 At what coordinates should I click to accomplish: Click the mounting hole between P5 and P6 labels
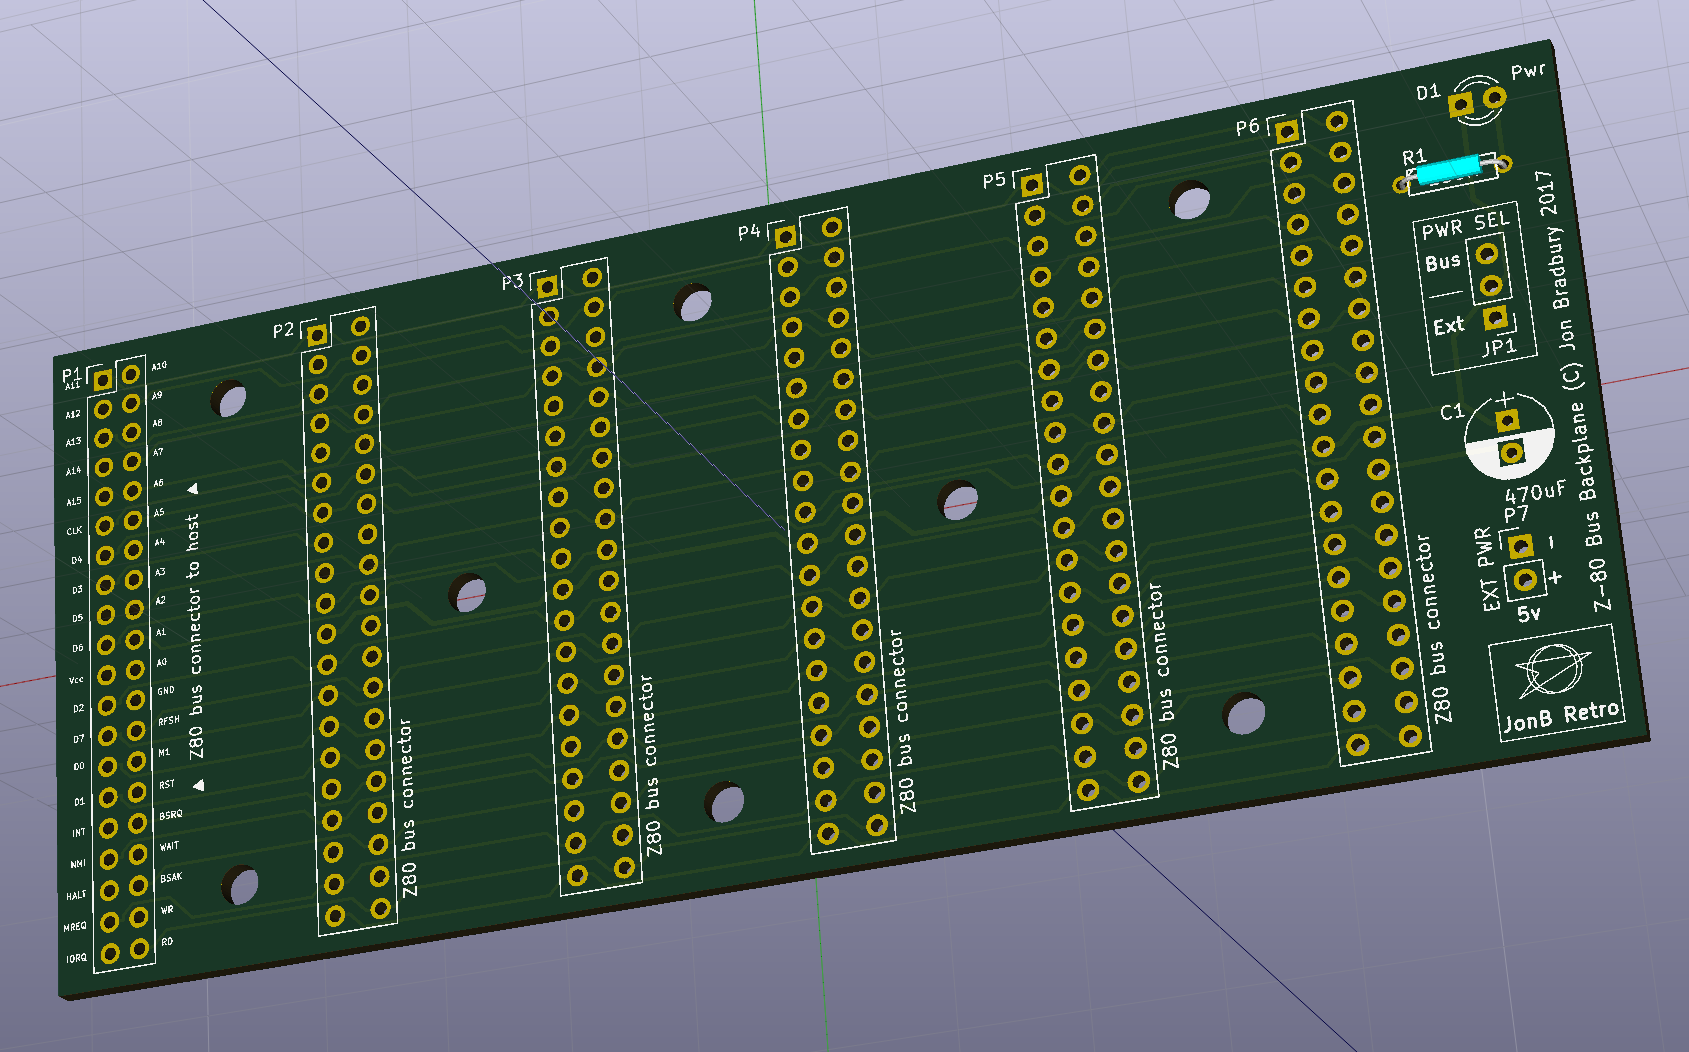1190,201
